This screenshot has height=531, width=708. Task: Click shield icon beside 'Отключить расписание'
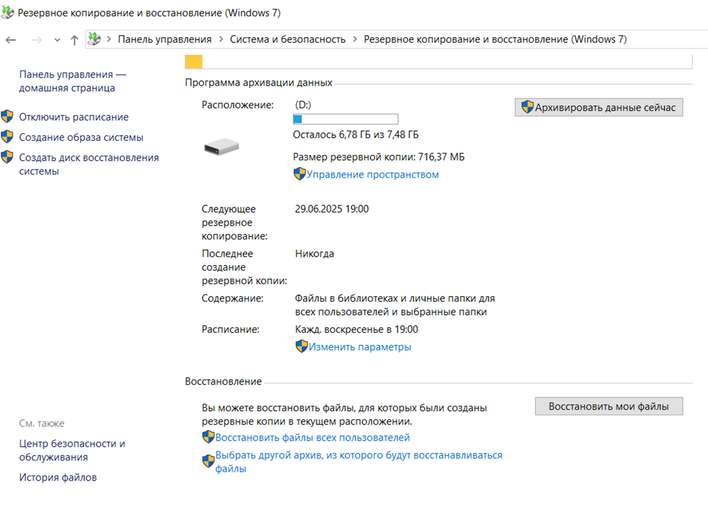[7, 116]
